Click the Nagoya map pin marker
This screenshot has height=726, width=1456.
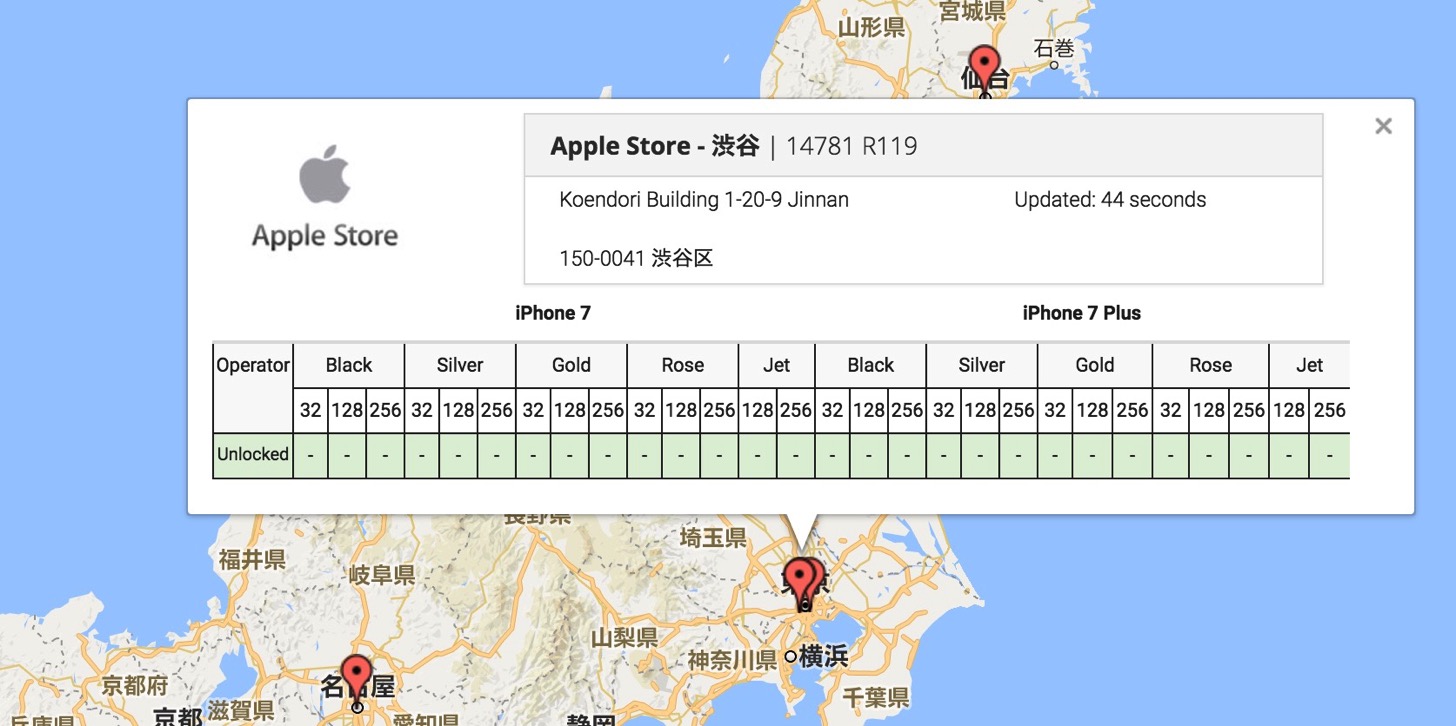point(356,680)
